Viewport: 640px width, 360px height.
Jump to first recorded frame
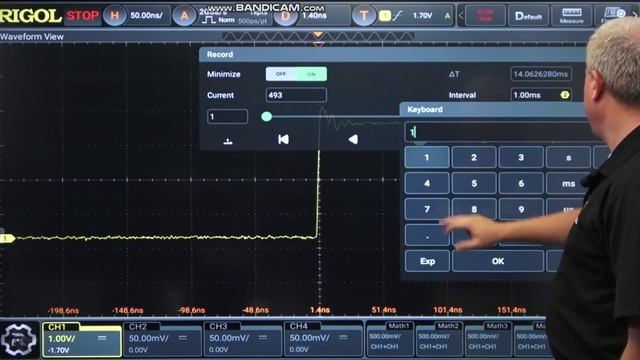pos(283,140)
